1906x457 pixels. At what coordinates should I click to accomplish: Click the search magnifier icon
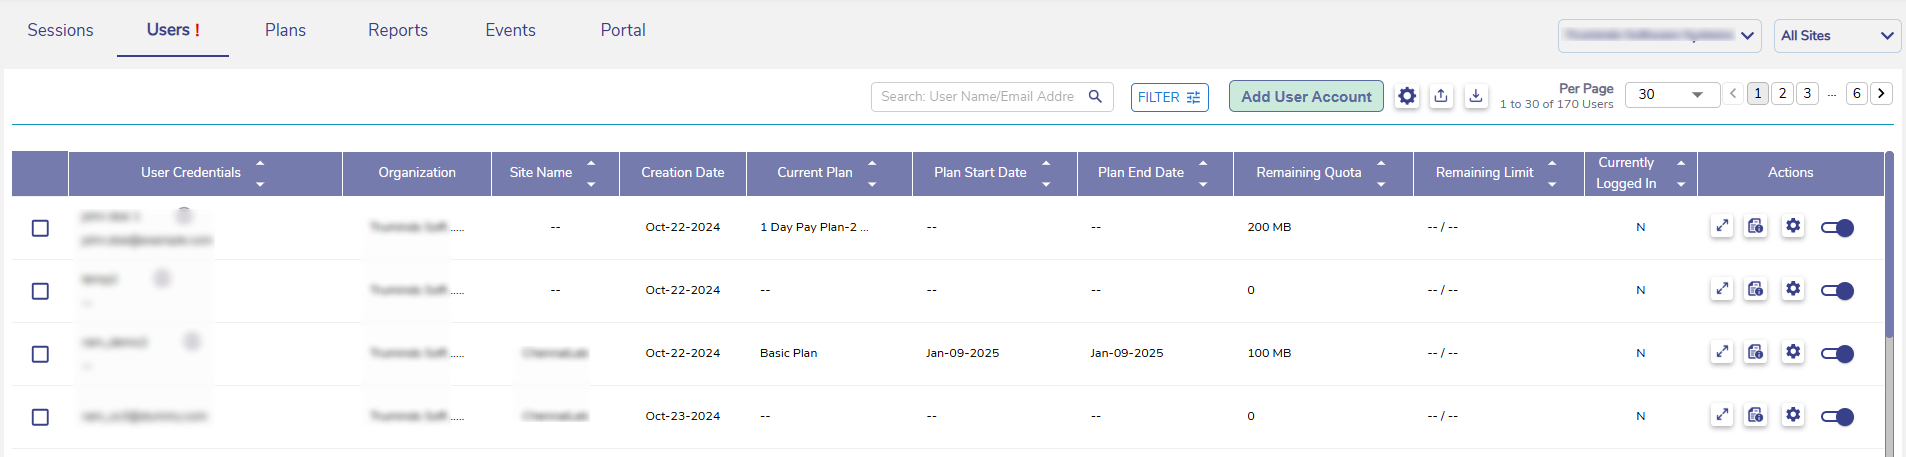[1095, 97]
